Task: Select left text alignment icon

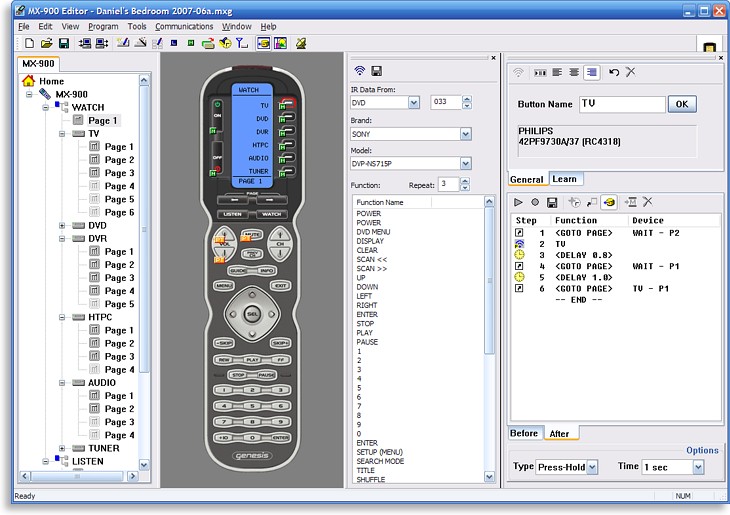Action: click(557, 72)
